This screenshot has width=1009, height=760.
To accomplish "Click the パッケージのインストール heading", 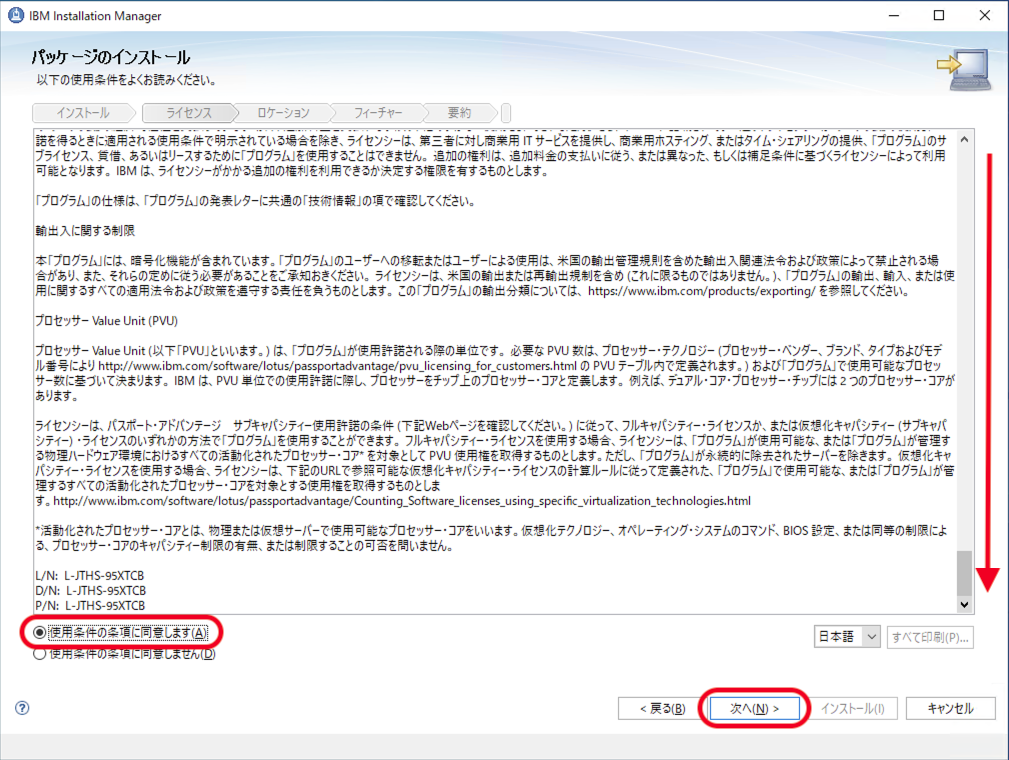I will pos(111,57).
